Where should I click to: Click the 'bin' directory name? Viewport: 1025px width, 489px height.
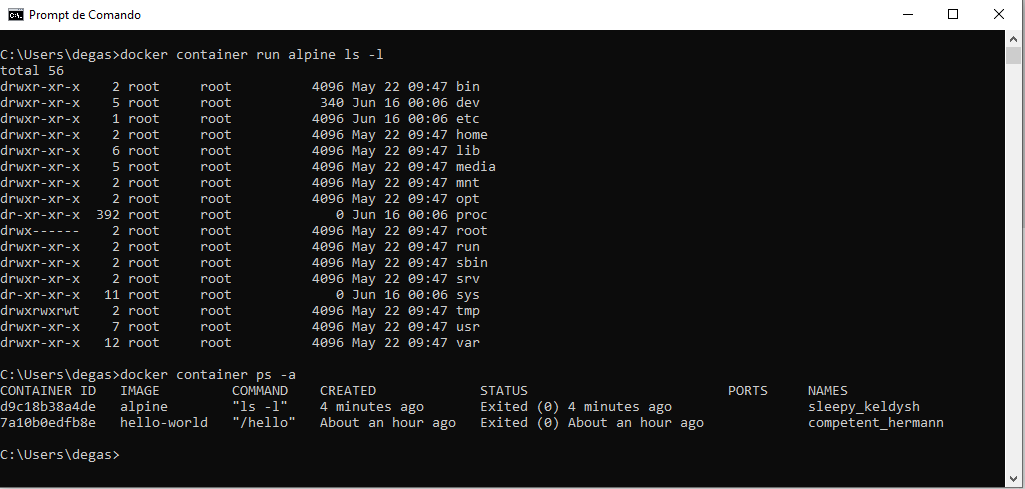[x=468, y=86]
